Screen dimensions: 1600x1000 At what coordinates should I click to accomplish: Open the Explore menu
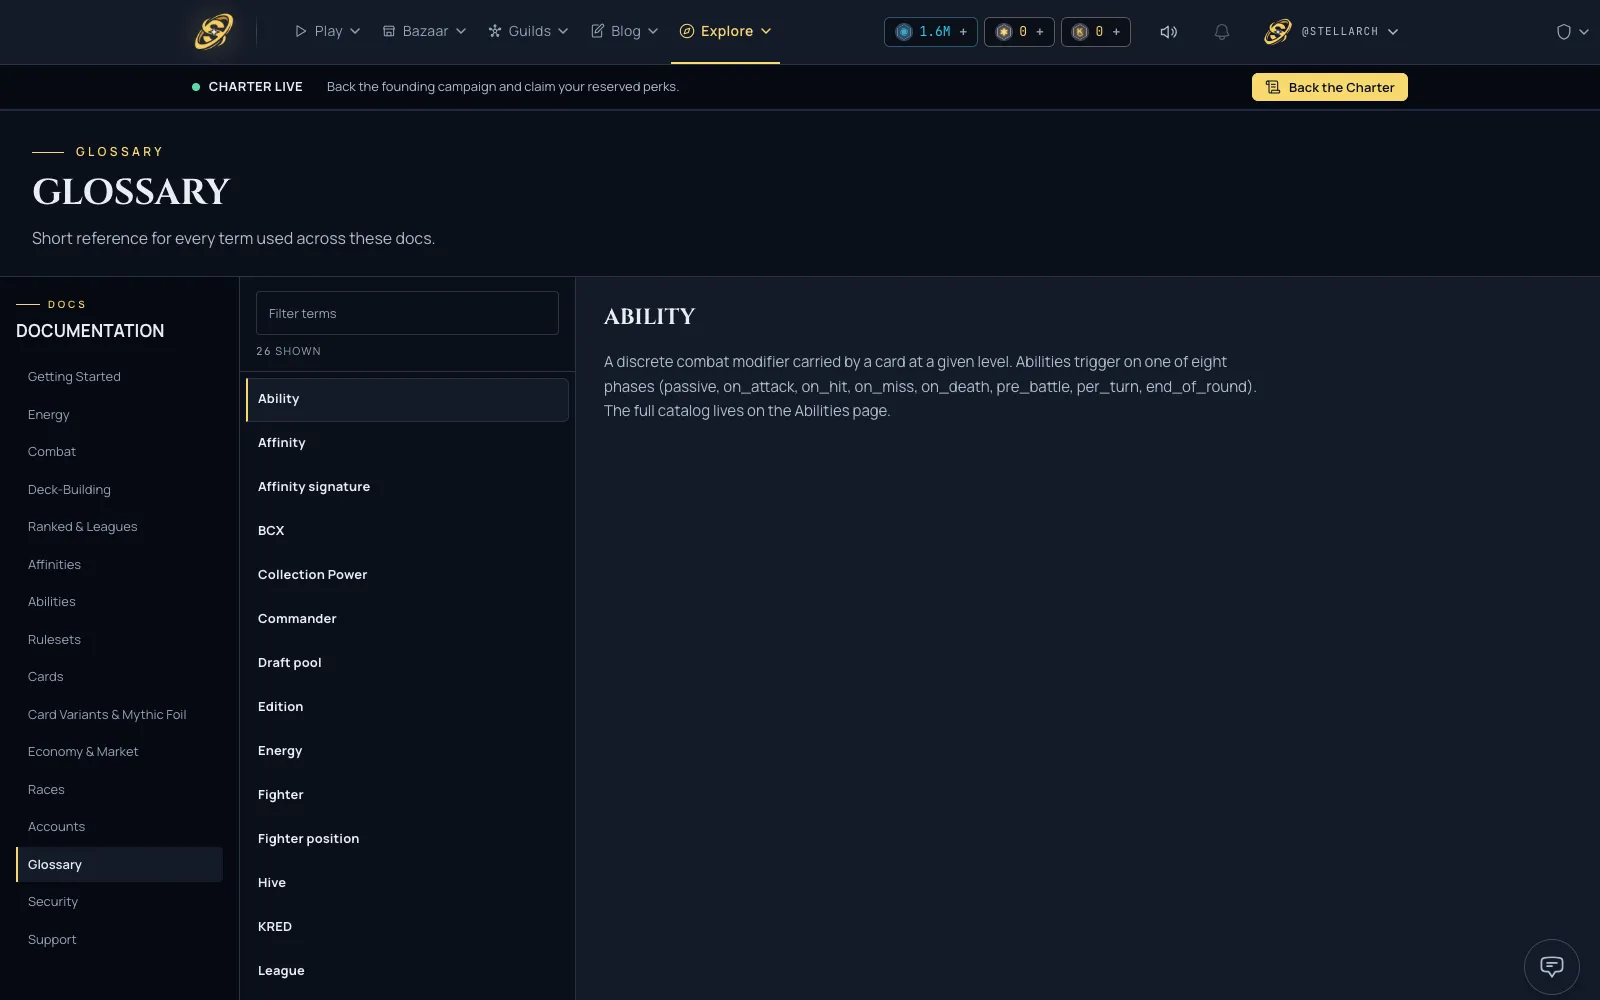(725, 31)
